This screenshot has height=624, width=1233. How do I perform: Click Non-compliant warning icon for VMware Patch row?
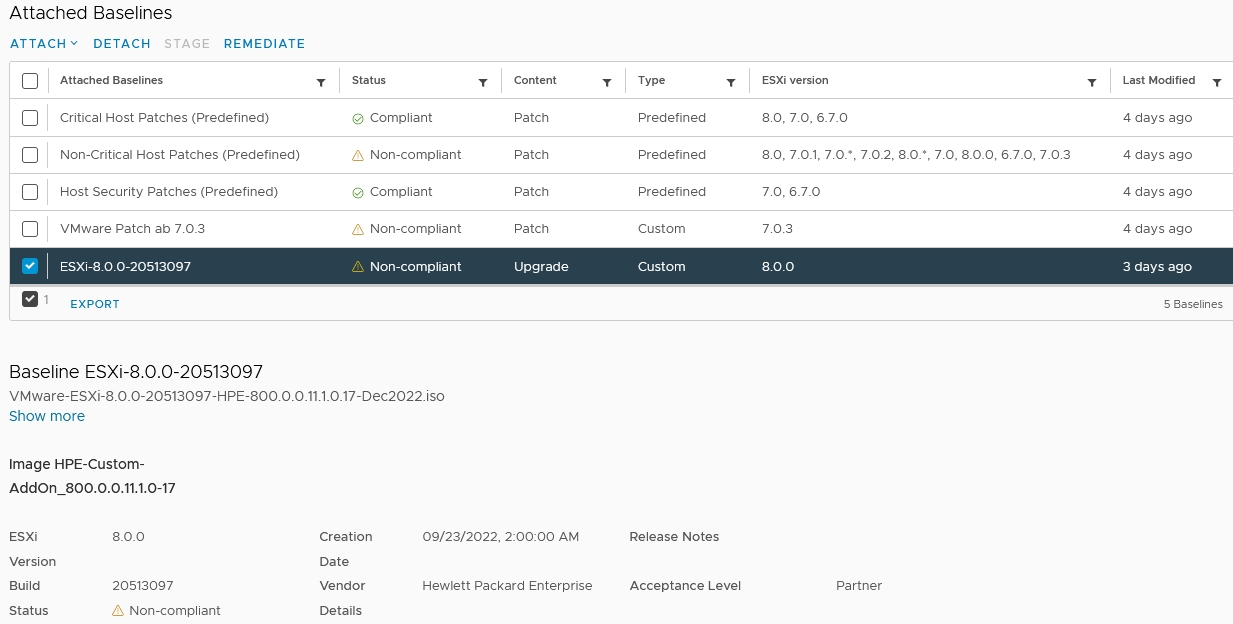coord(358,229)
